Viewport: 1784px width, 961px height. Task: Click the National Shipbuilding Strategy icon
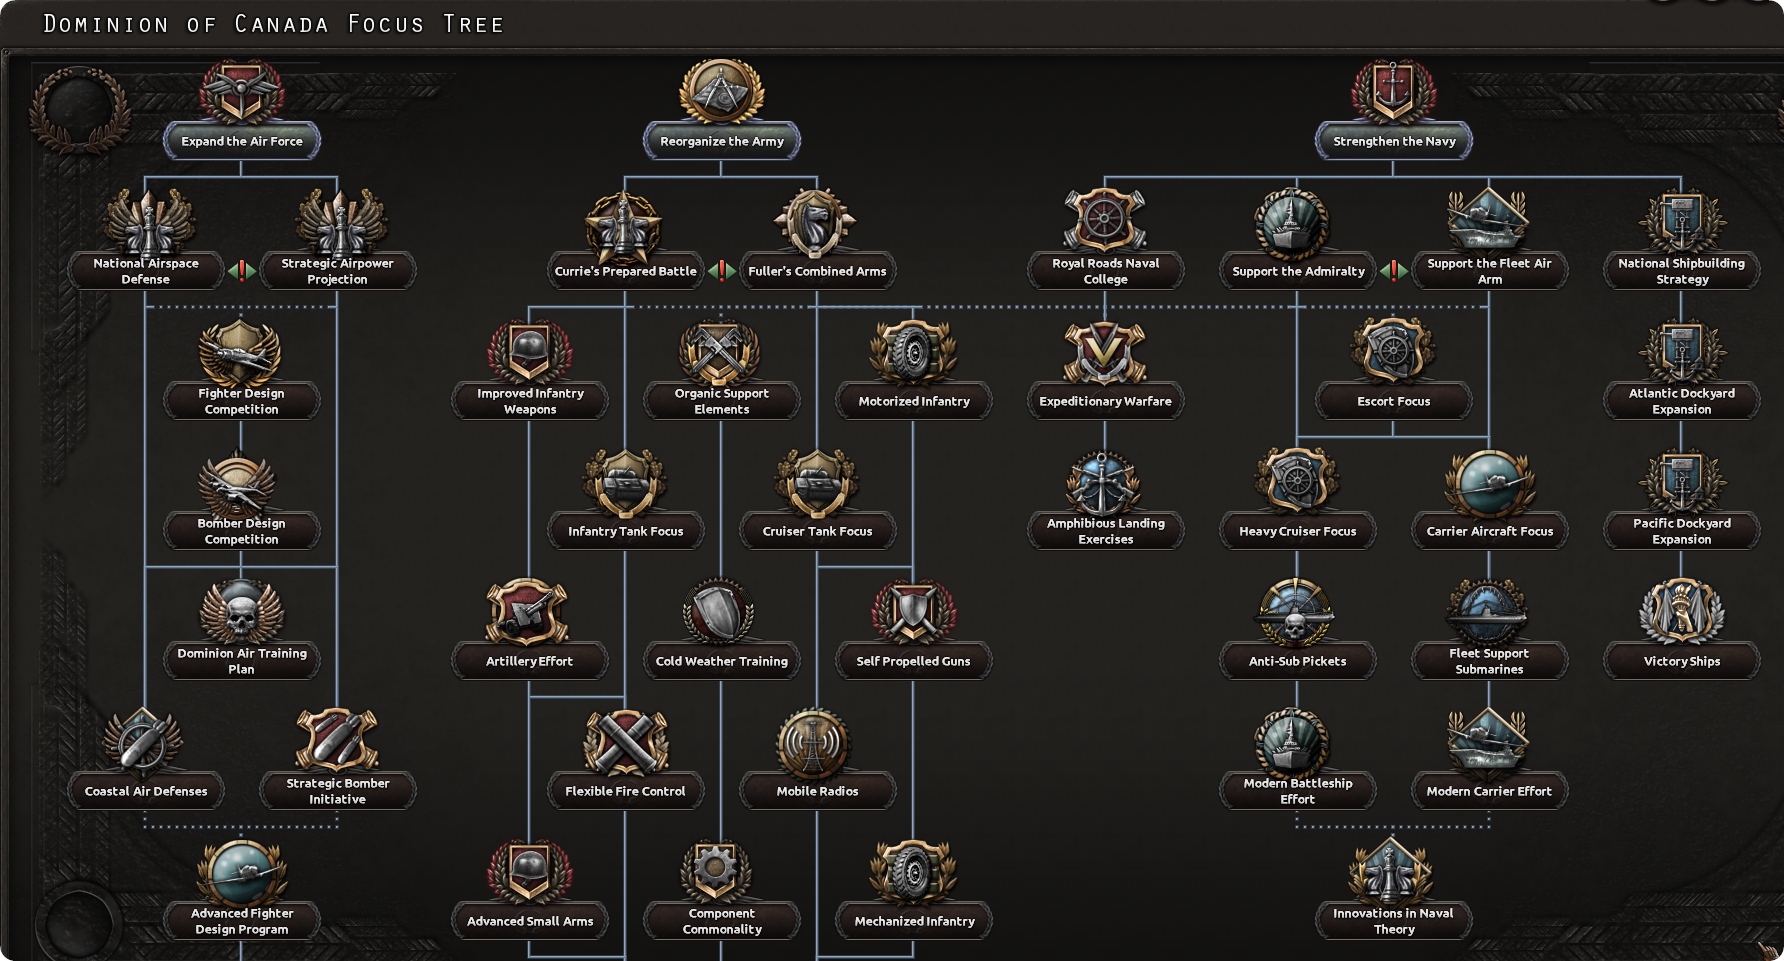tap(1681, 220)
